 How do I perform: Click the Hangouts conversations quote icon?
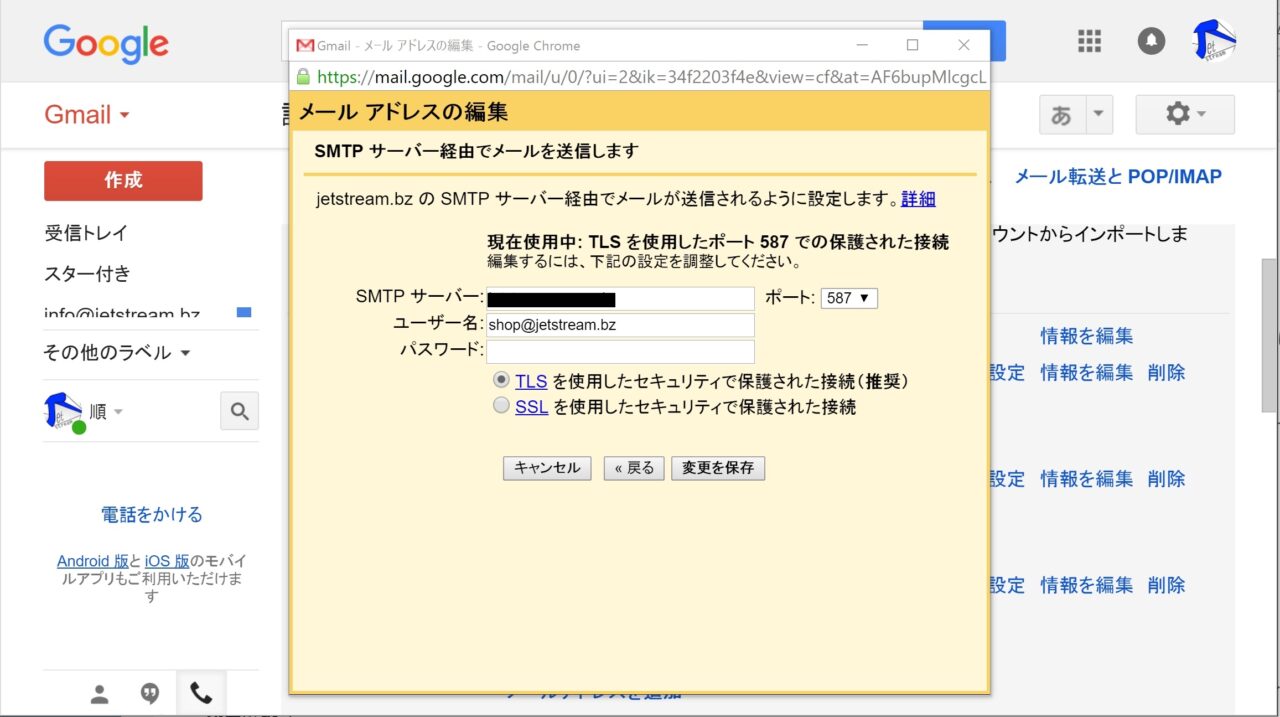(150, 694)
